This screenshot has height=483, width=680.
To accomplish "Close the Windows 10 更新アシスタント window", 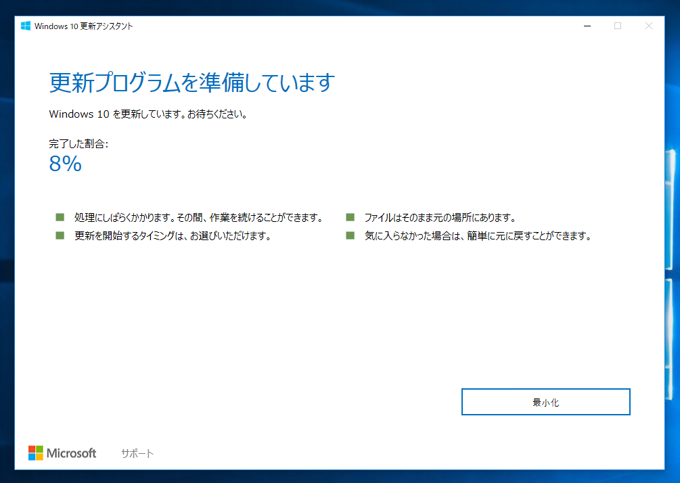I will pos(649,26).
